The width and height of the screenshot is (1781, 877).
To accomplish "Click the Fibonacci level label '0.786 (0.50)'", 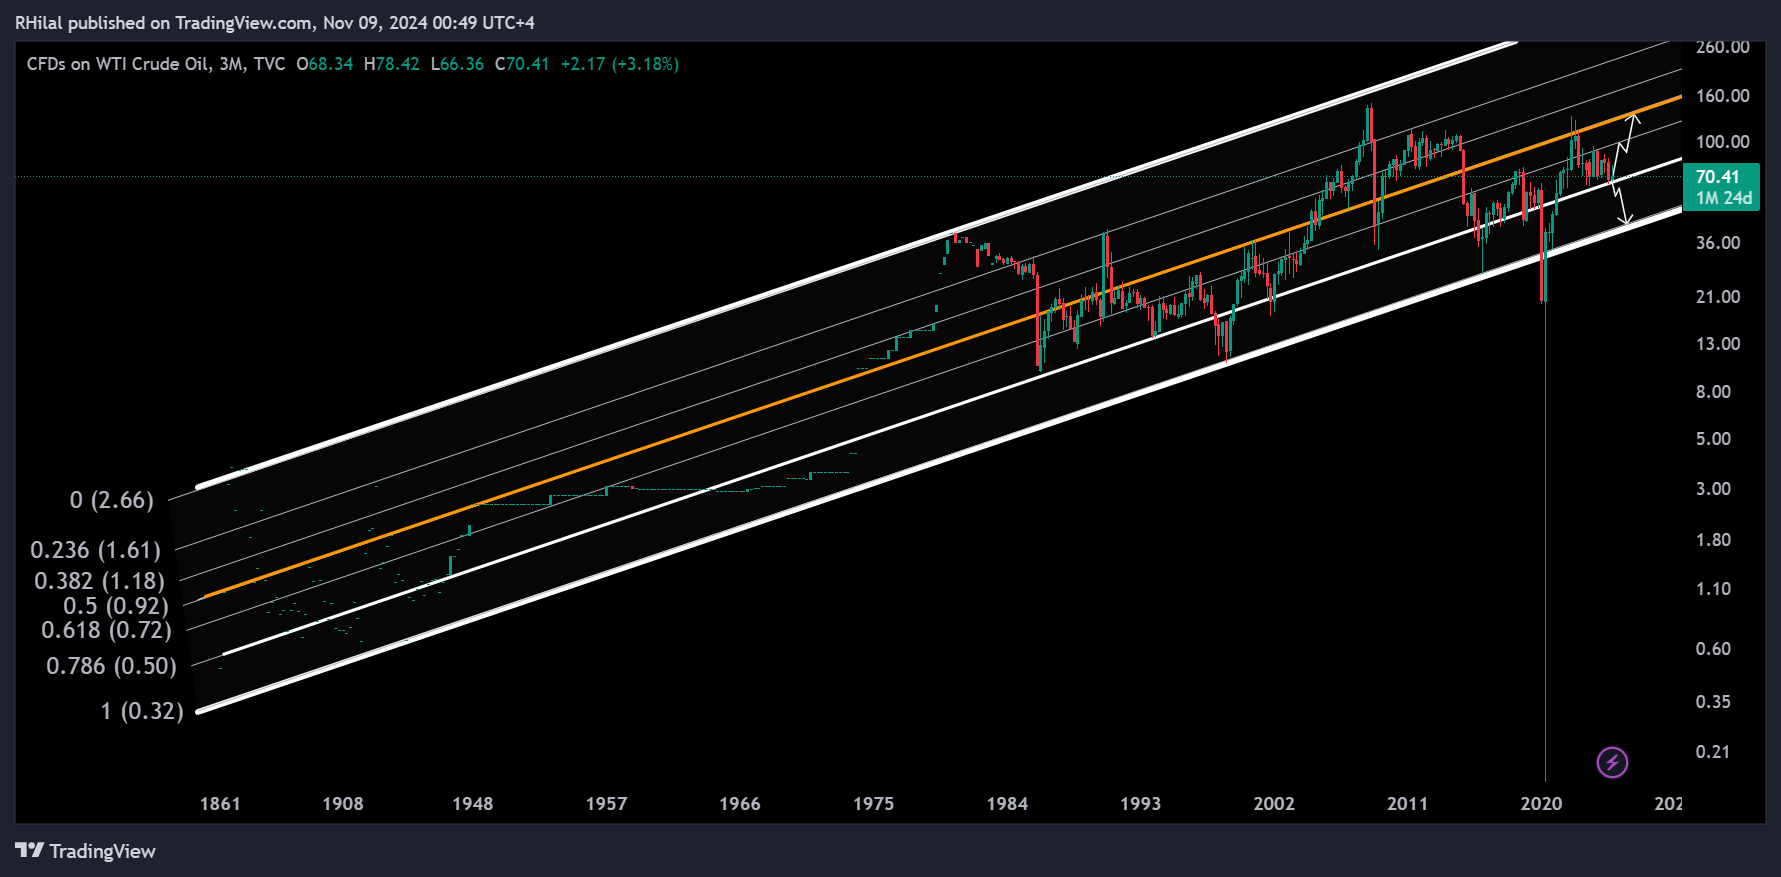I will pyautogui.click(x=112, y=666).
